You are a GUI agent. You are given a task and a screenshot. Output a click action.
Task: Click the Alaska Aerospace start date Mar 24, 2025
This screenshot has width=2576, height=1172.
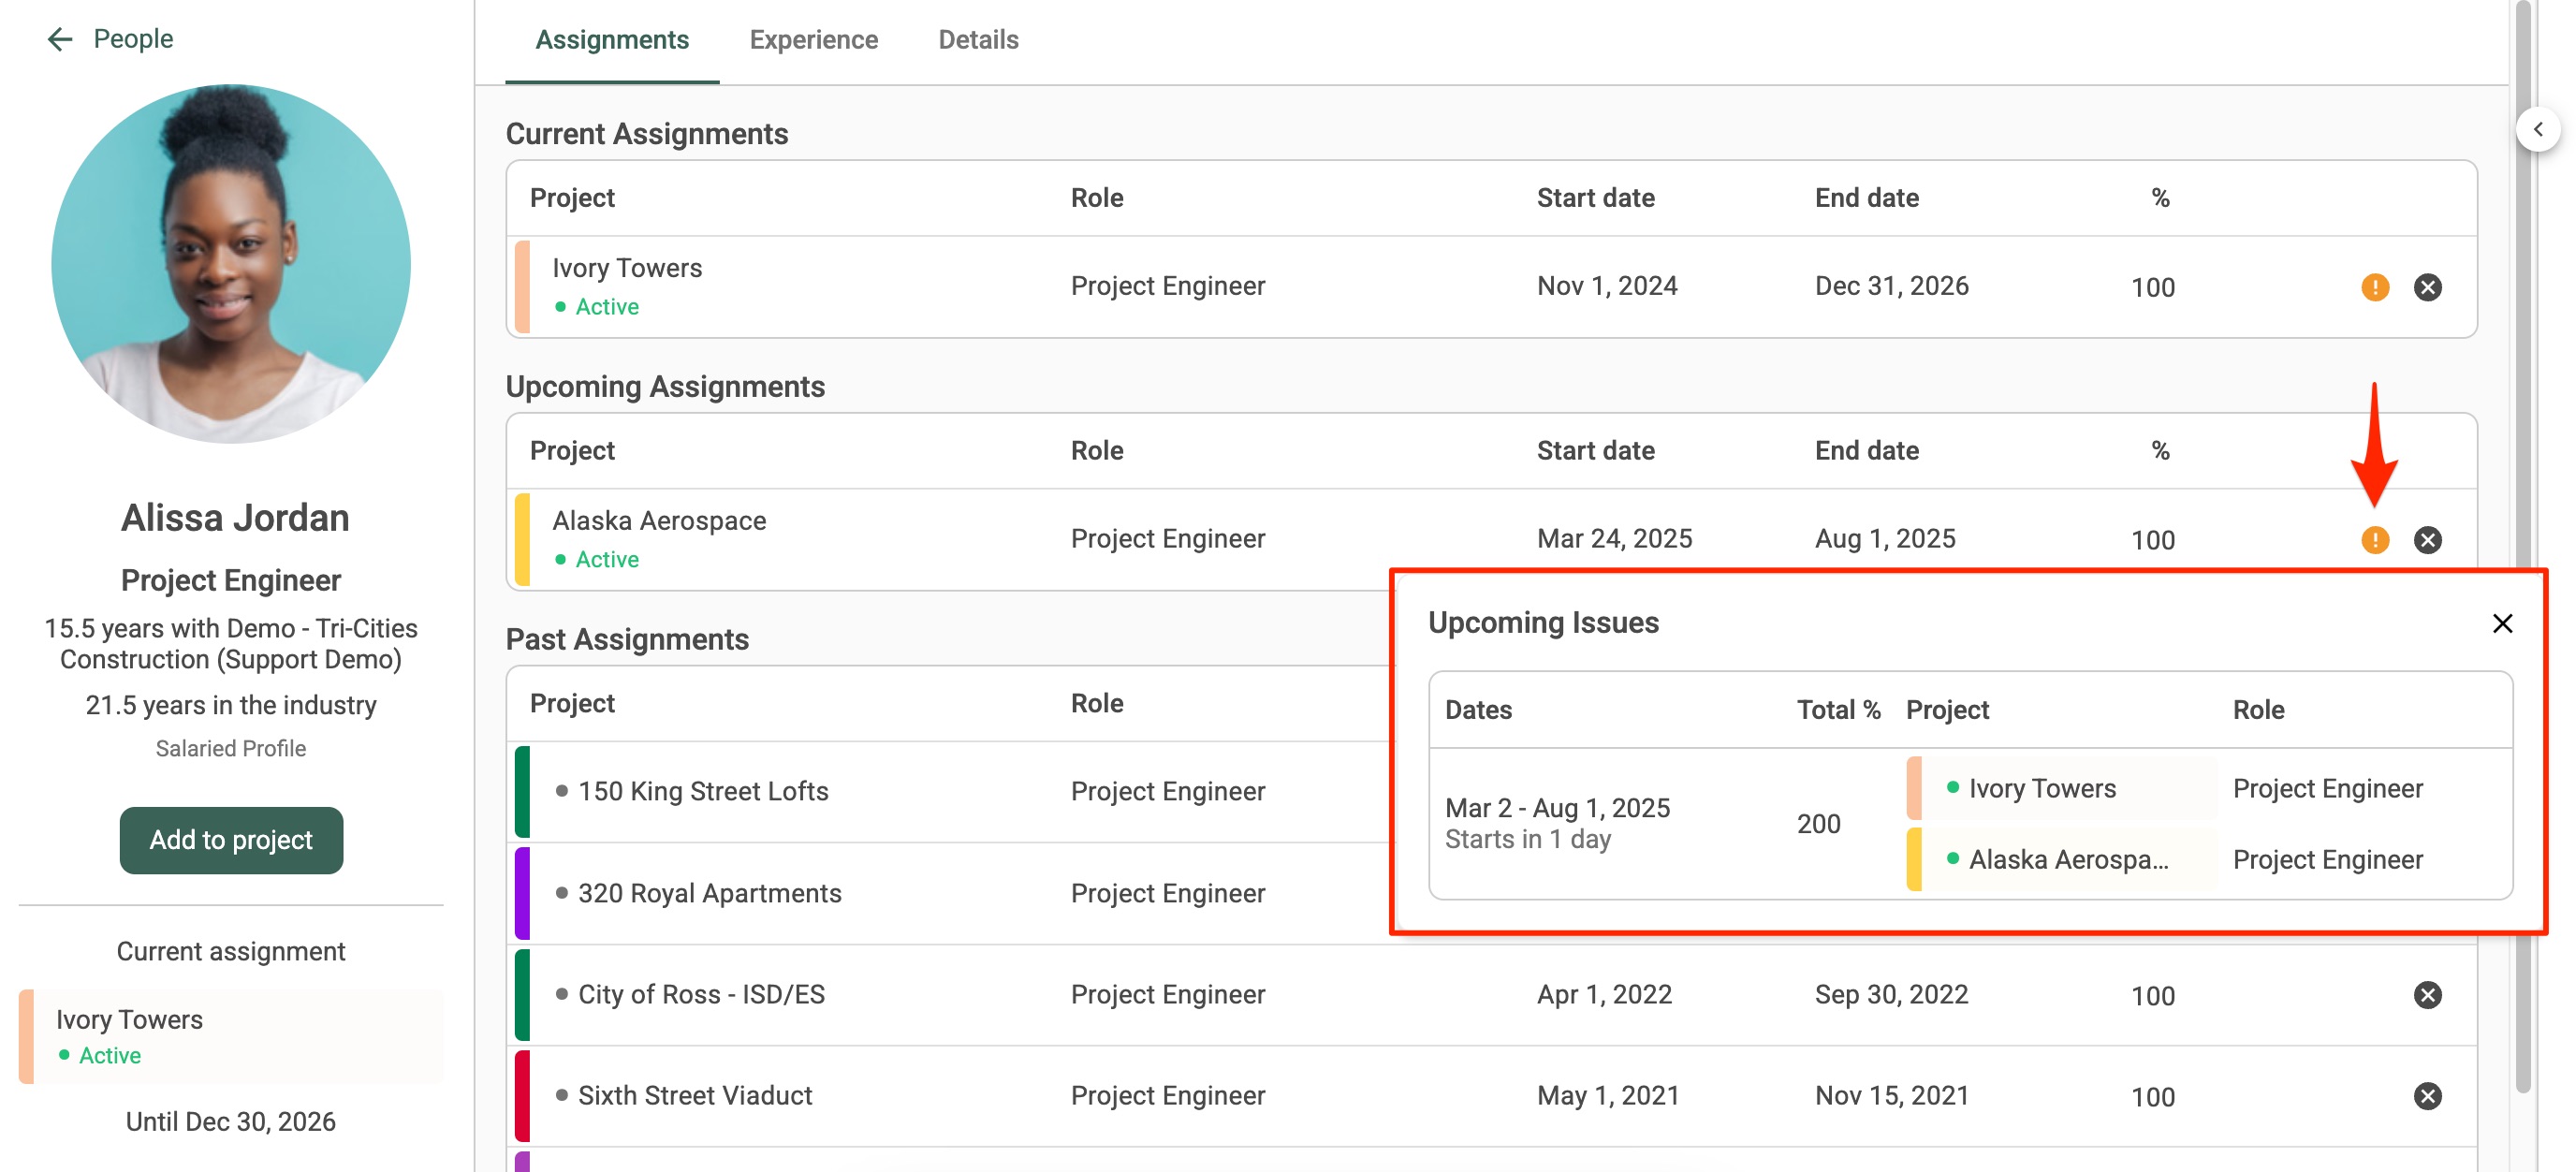point(1614,539)
